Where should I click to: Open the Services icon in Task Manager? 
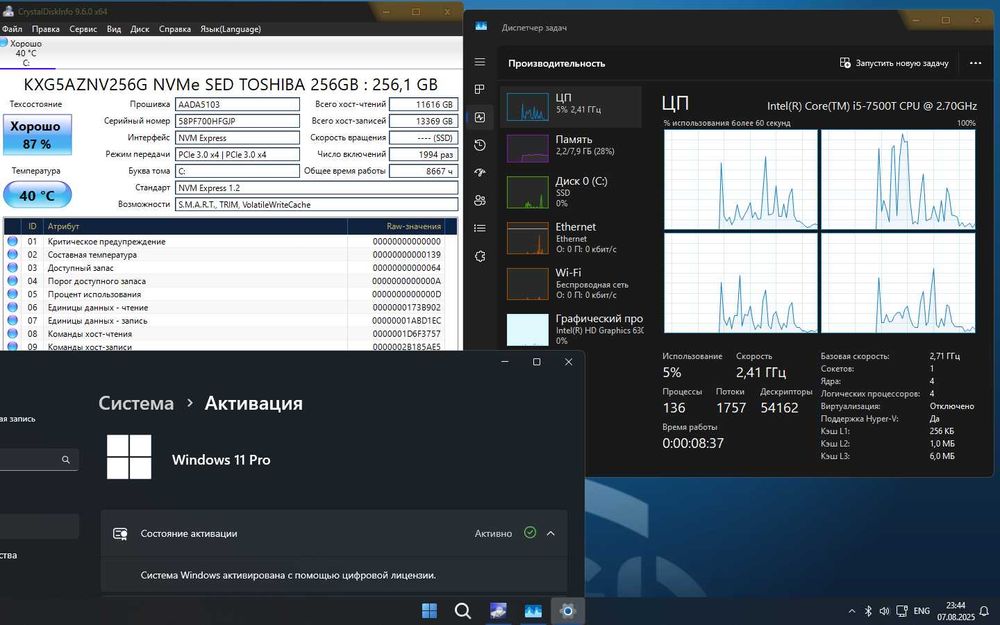[480, 256]
